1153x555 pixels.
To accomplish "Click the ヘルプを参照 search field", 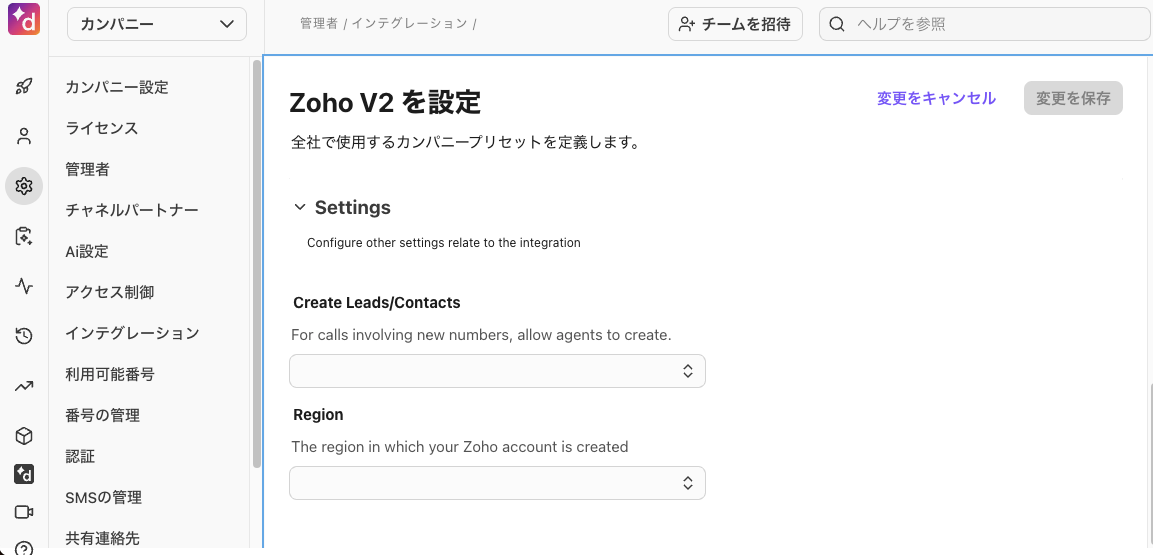I will 985,24.
